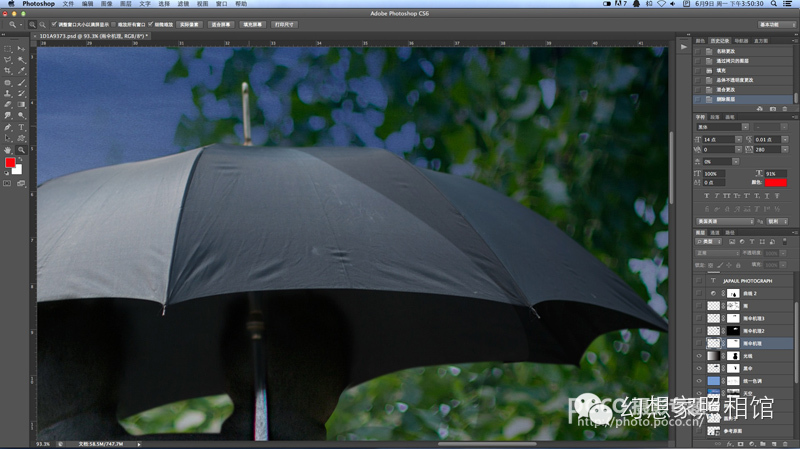The width and height of the screenshot is (800, 449).
Task: Click 93.3% zoom field in status bar
Action: point(43,444)
